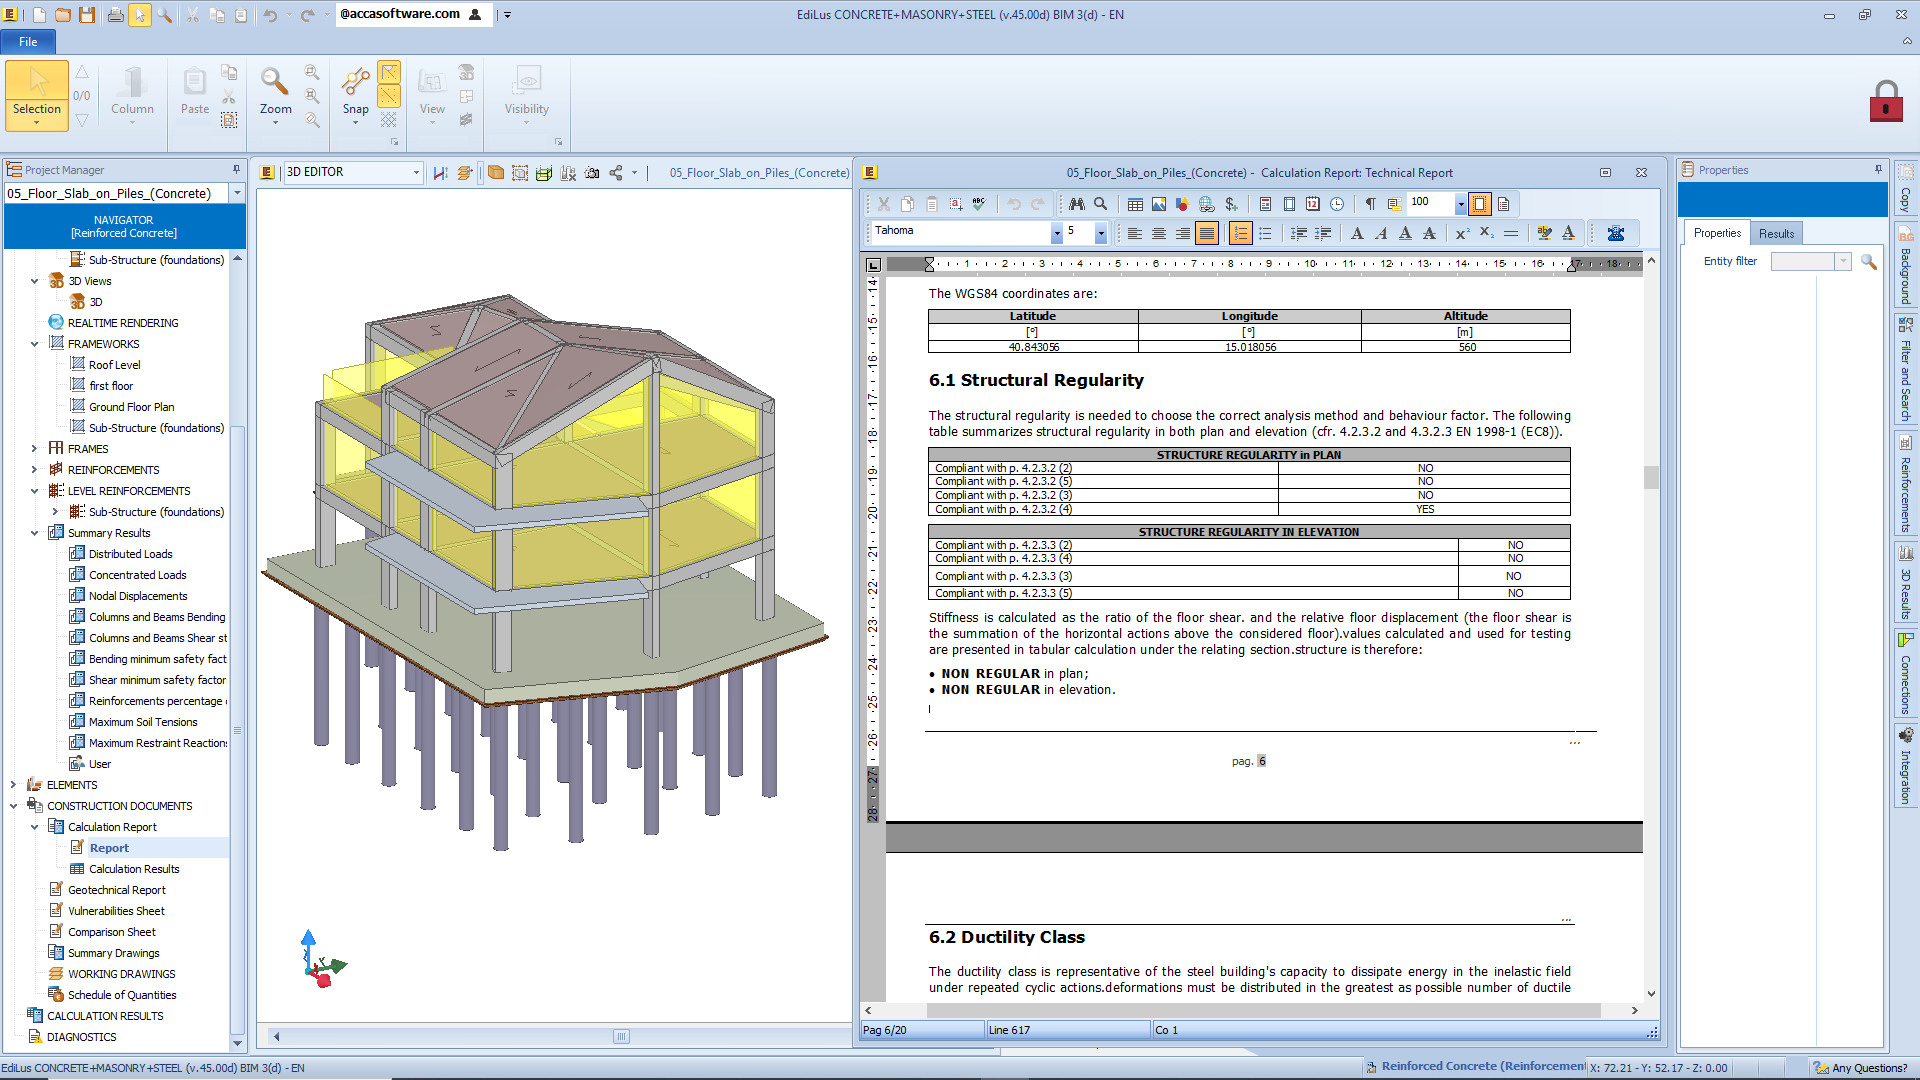The image size is (1920, 1080).
Task: Toggle the top snap option in ribbon
Action: [389, 73]
